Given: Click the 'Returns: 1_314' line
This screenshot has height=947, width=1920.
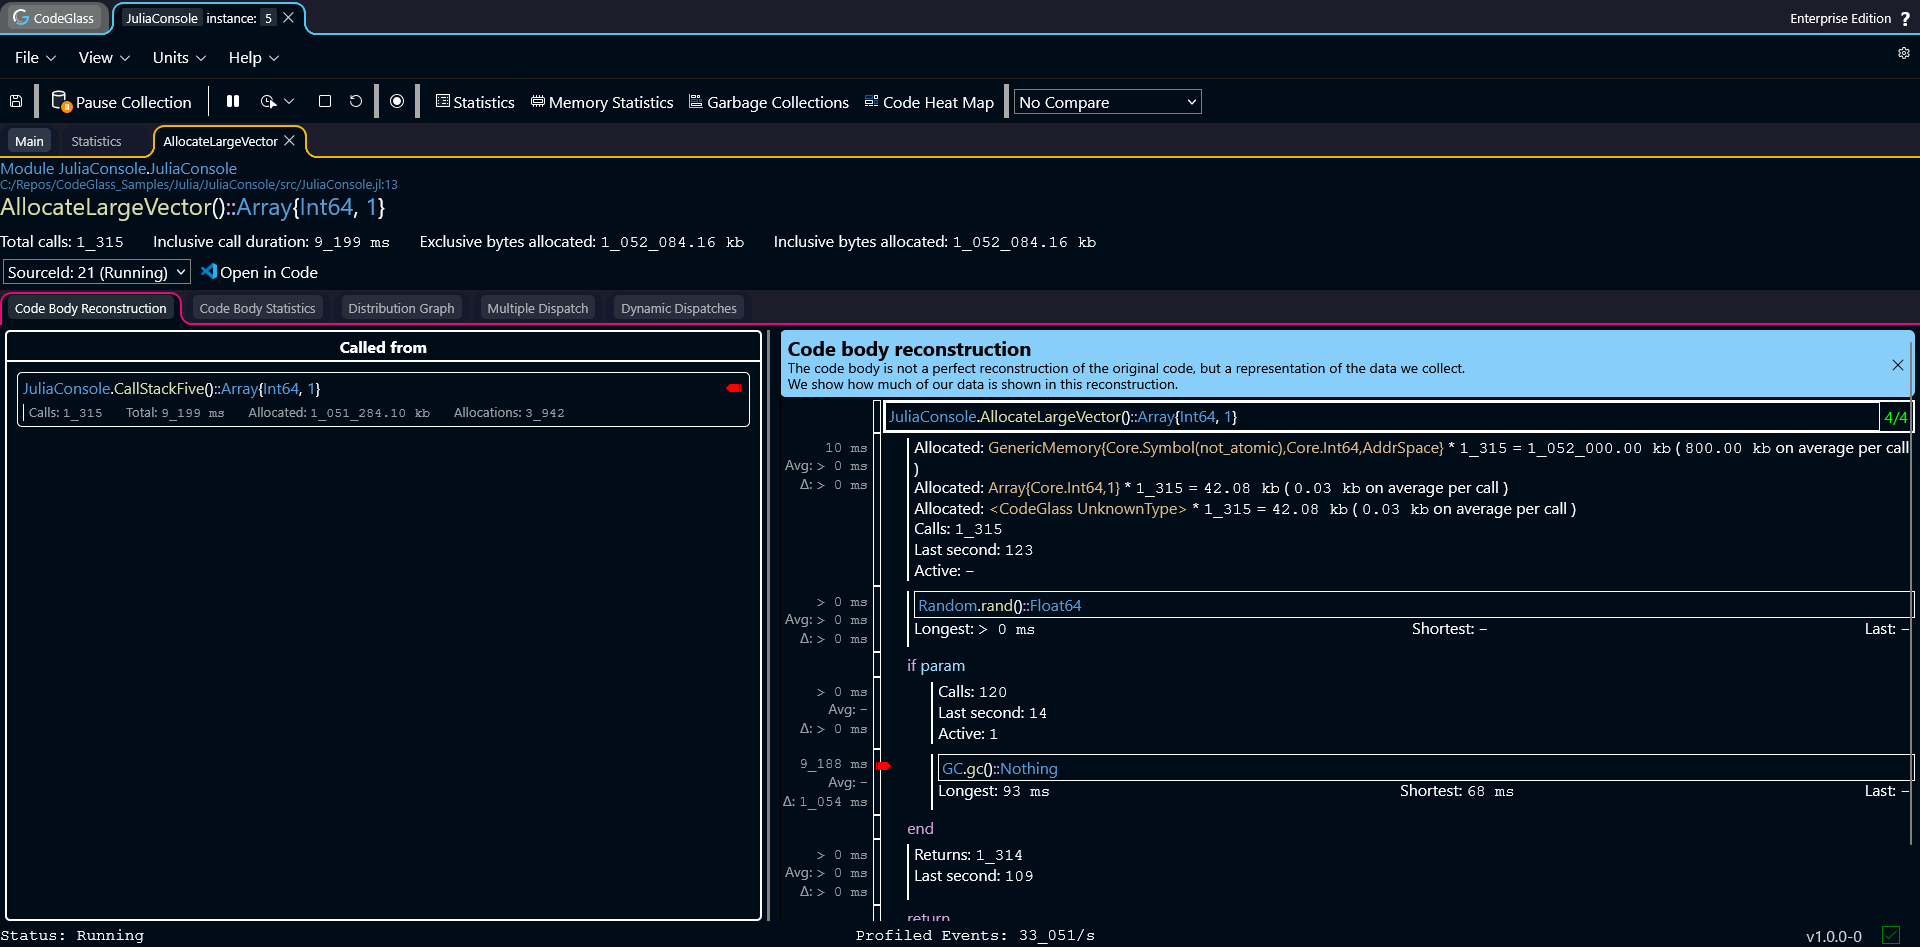Looking at the screenshot, I should click(x=968, y=855).
